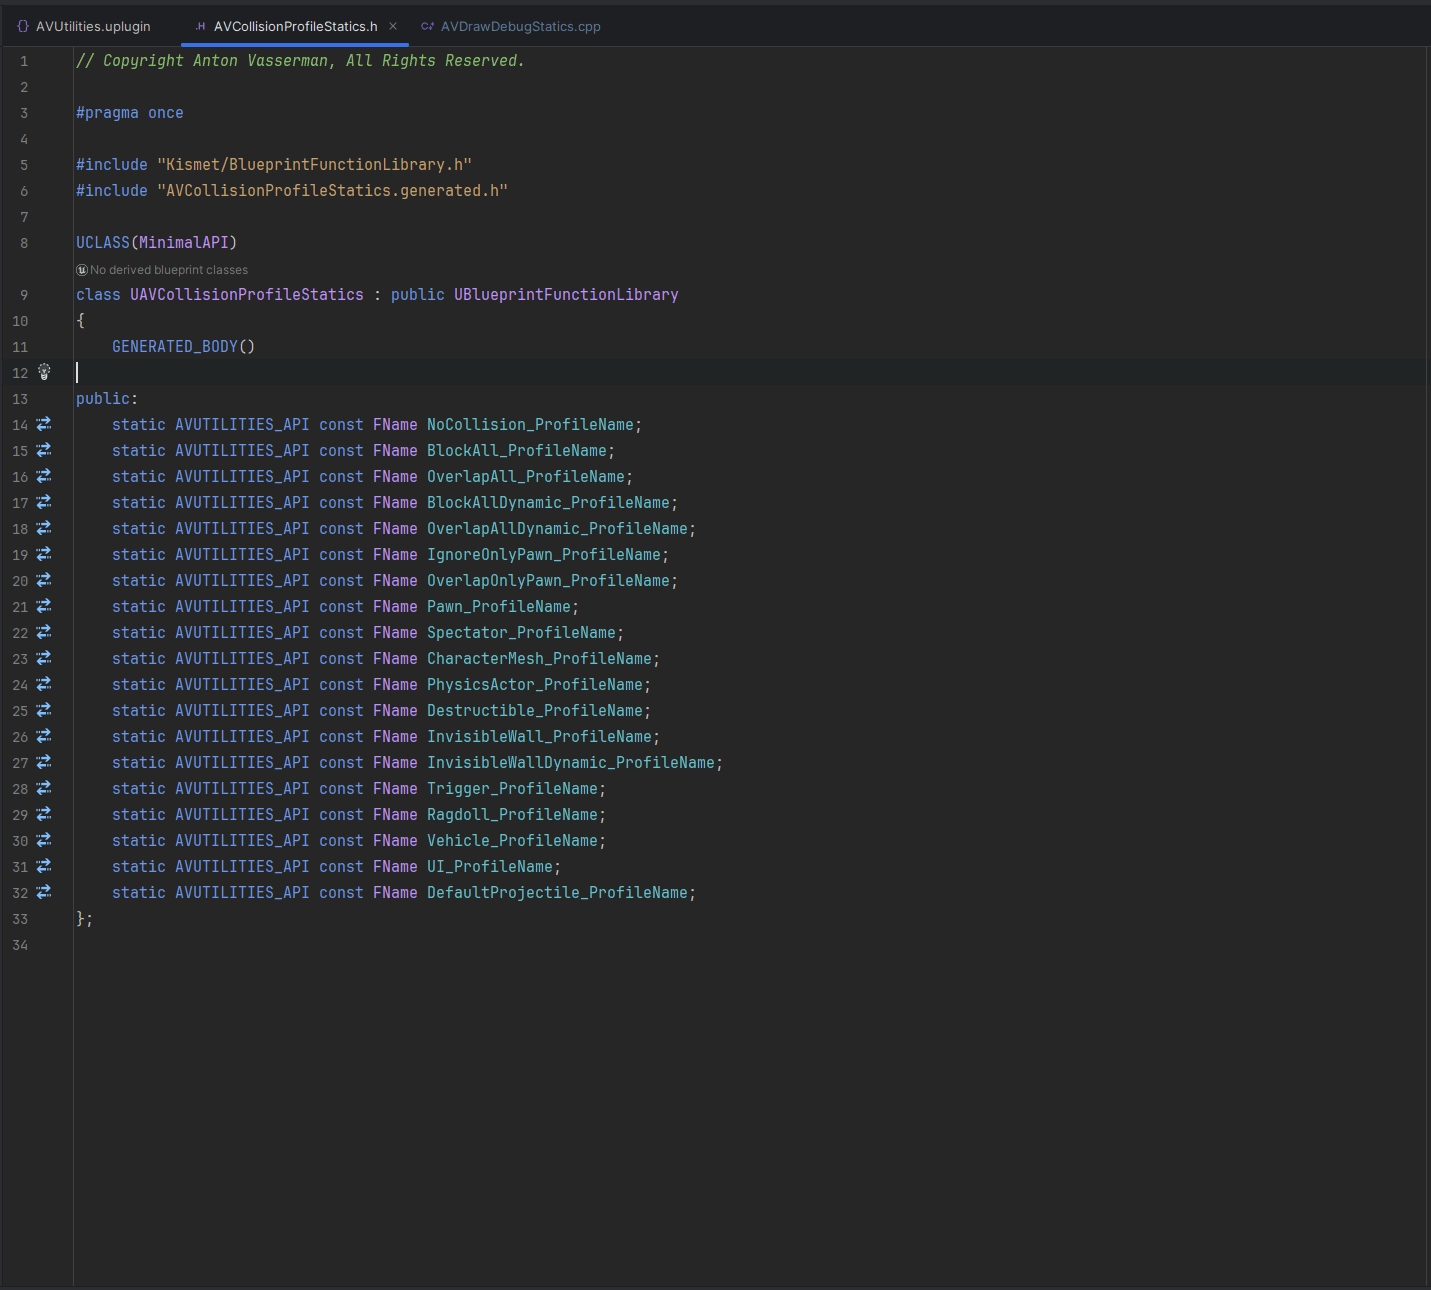Click gutter navigation icon for OverlapAllDynamic_ProfileName
Image resolution: width=1431 pixels, height=1290 pixels.
coord(44,528)
